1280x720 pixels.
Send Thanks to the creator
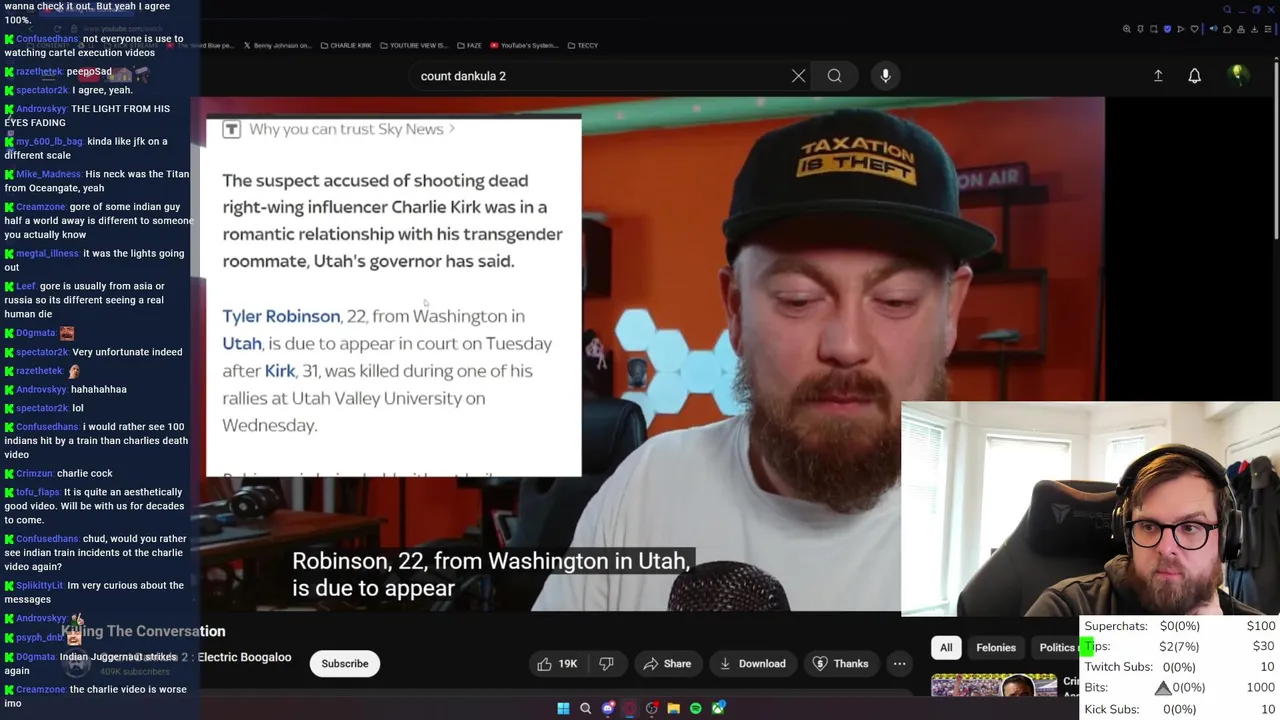click(x=840, y=664)
